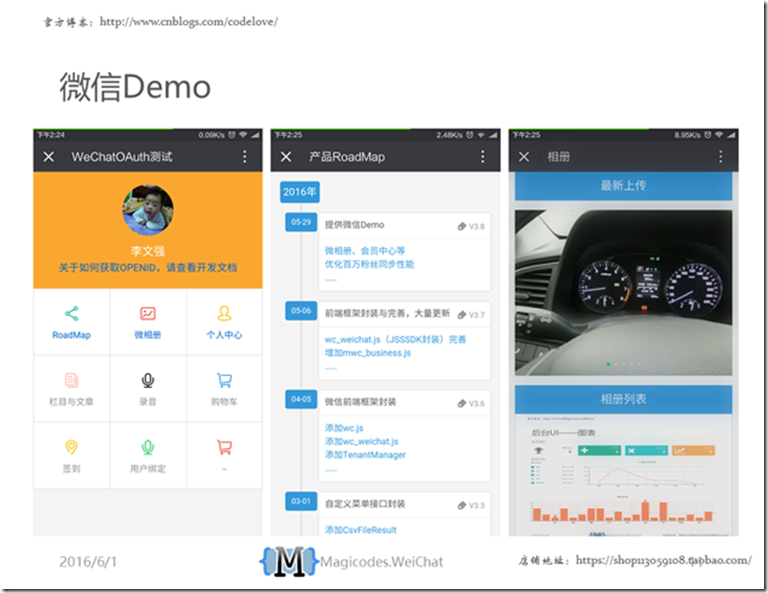Open the 提供微信Demo entry title
The image size is (768, 593).
[x=355, y=225]
